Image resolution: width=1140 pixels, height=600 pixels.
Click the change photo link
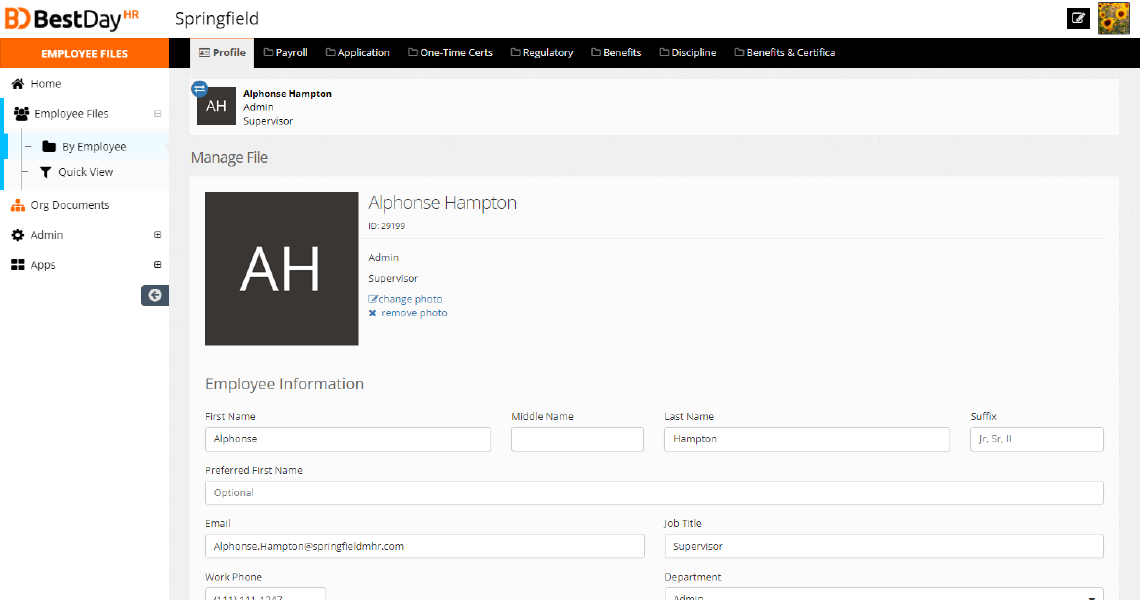point(405,299)
